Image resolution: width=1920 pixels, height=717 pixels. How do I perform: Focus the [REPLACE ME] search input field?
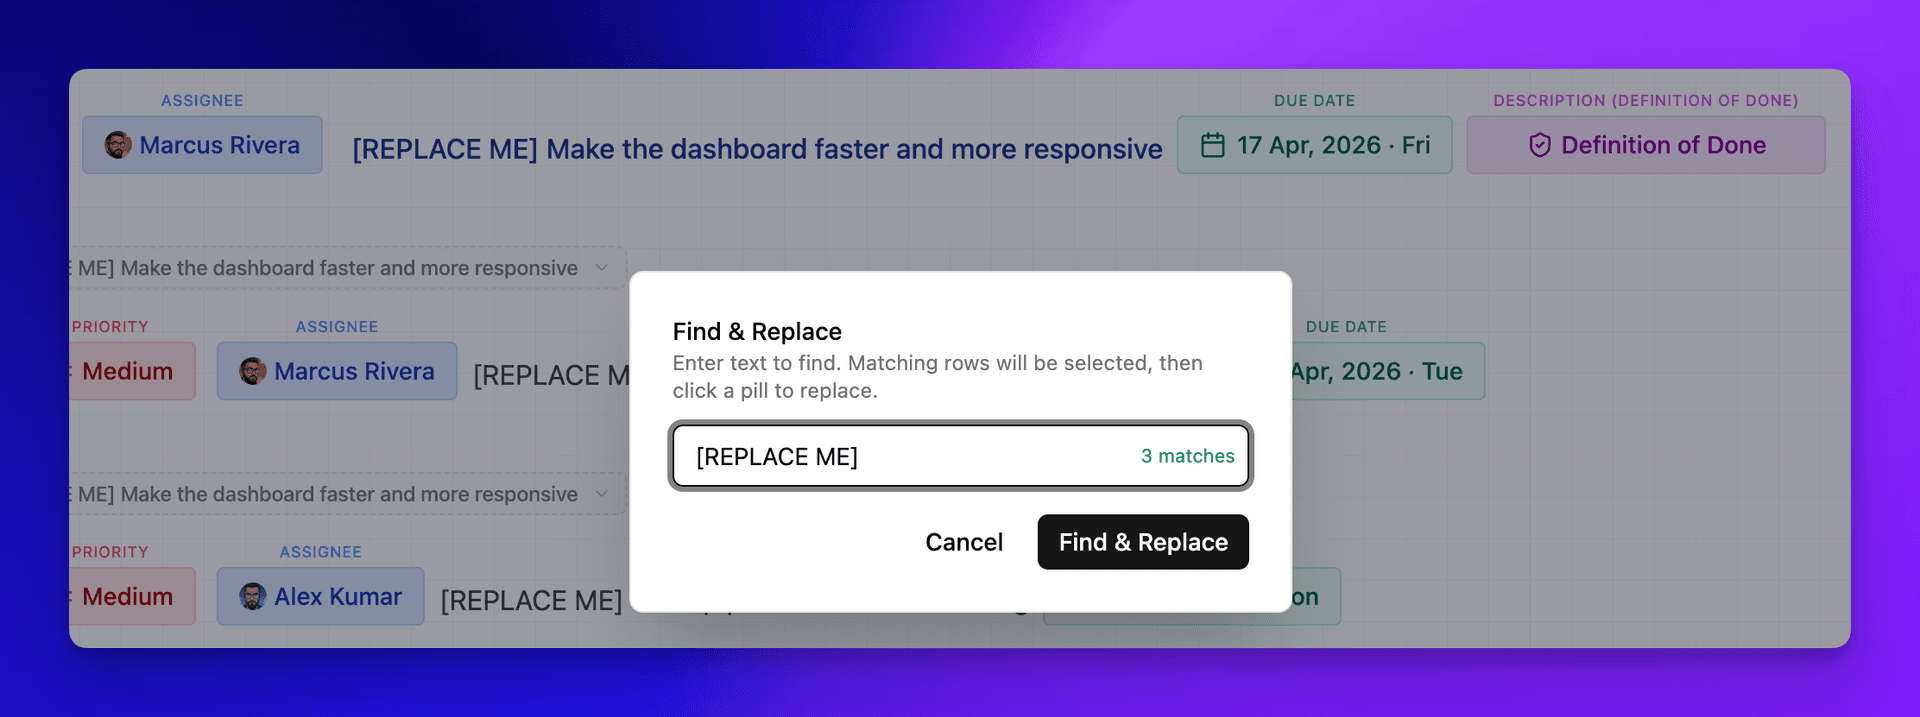[960, 456]
